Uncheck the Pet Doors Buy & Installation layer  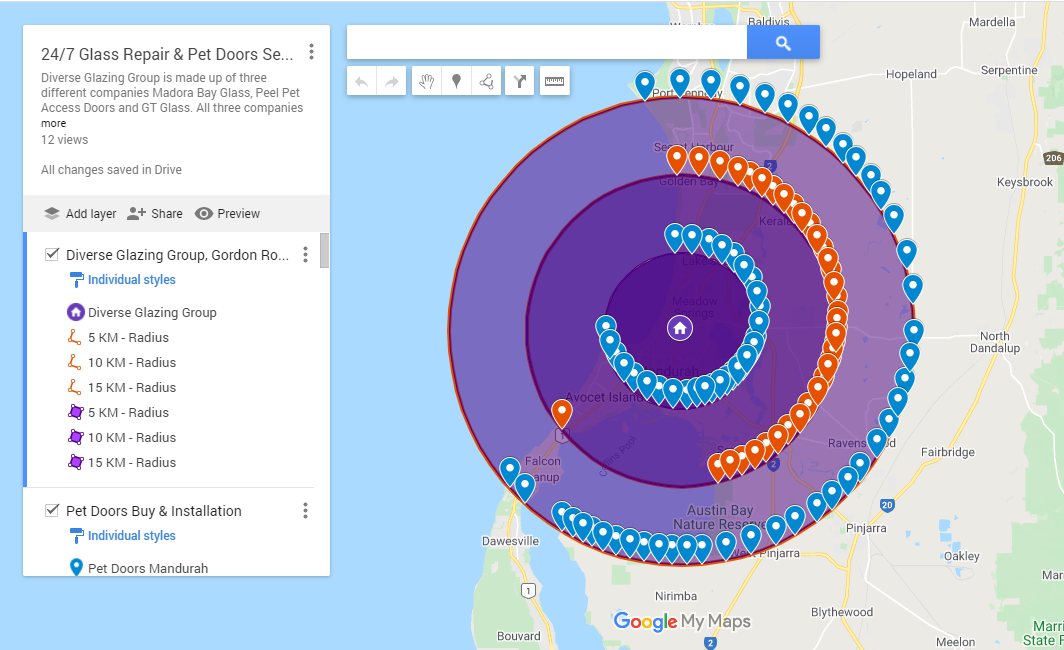51,510
